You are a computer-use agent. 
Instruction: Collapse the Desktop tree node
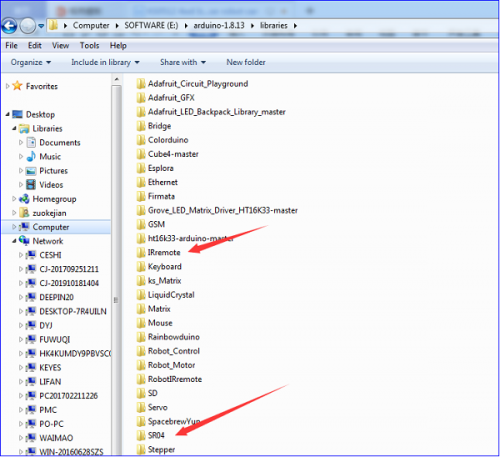tap(7, 114)
